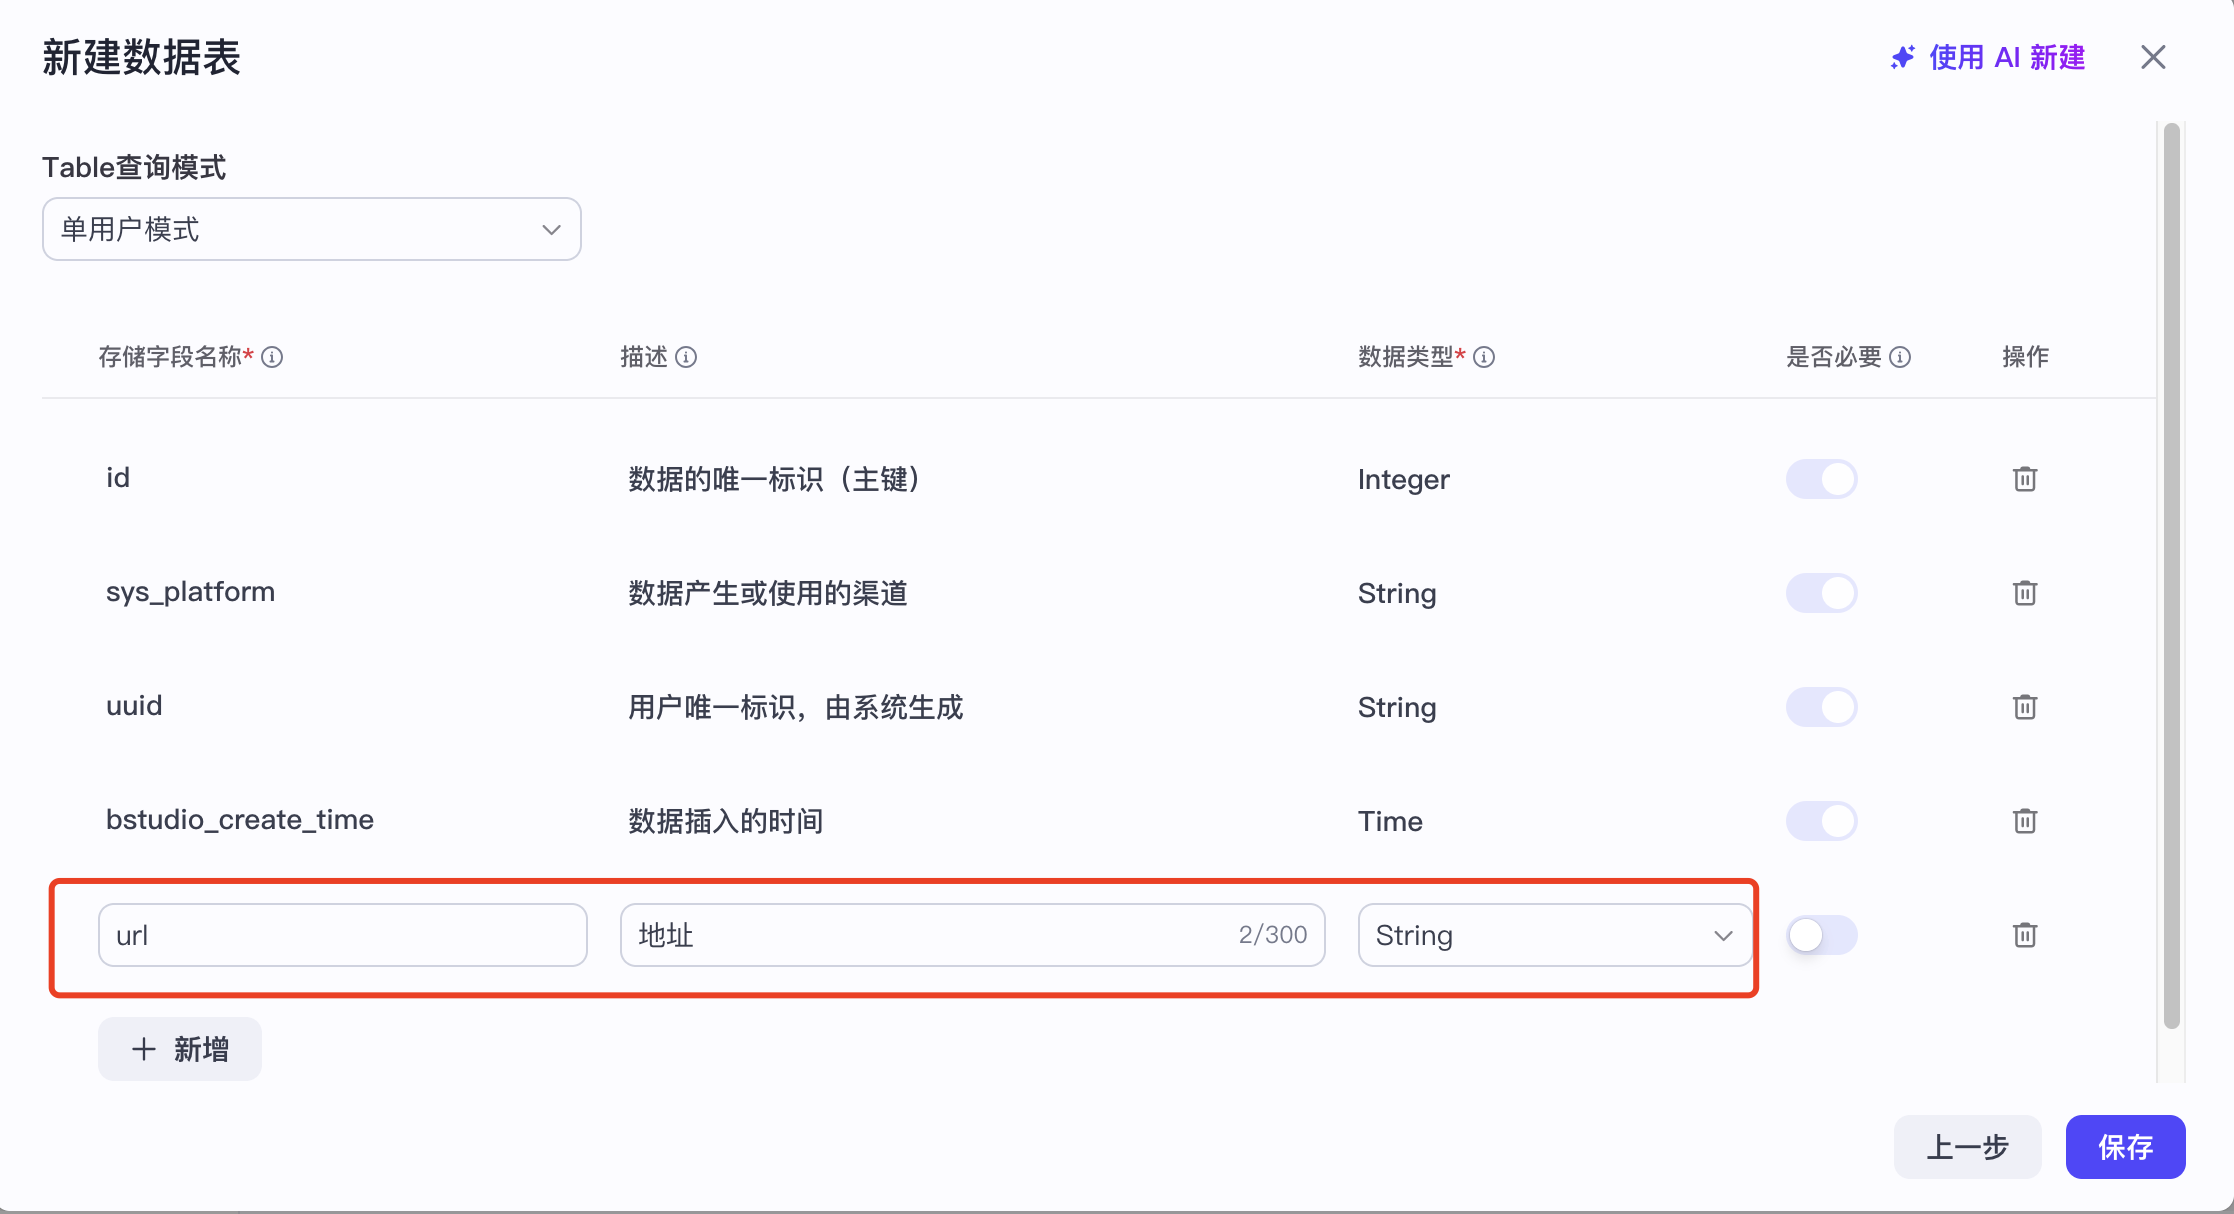
Task: Click info icon next to 是否必要
Action: pyautogui.click(x=1900, y=357)
